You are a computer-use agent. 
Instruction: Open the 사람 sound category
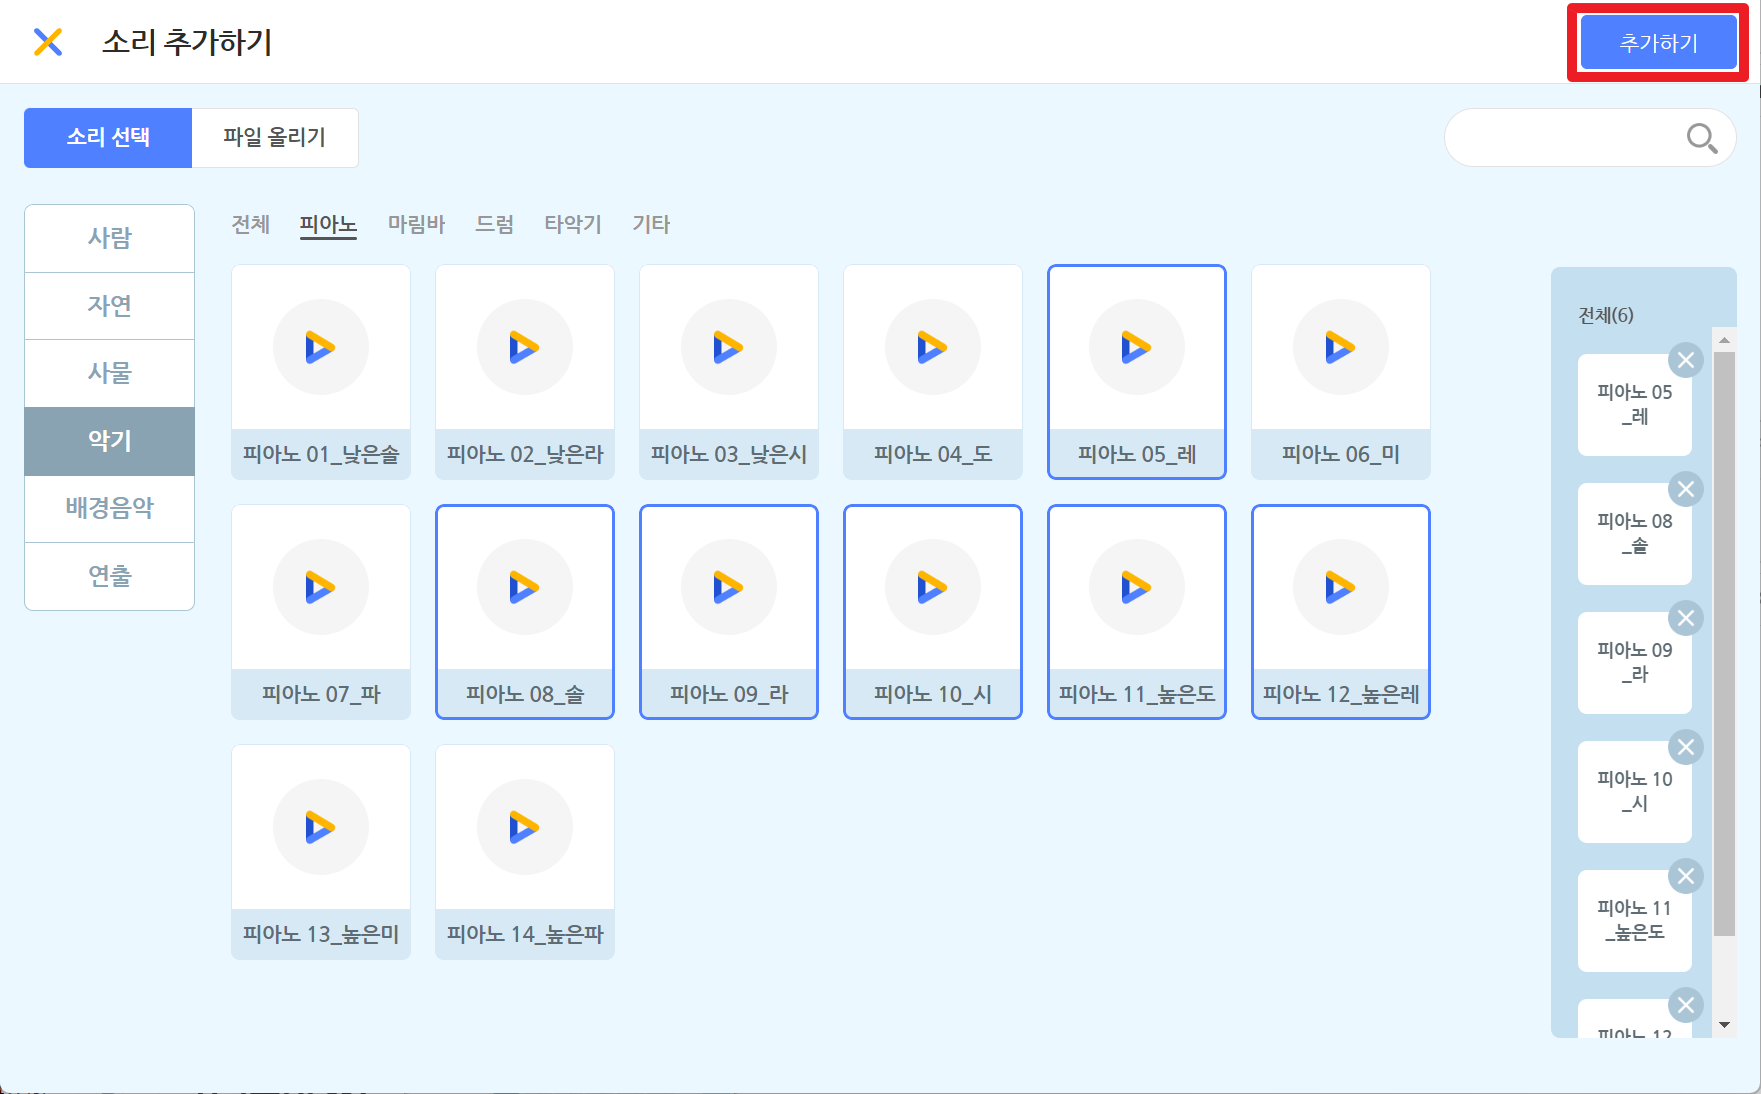tap(110, 238)
